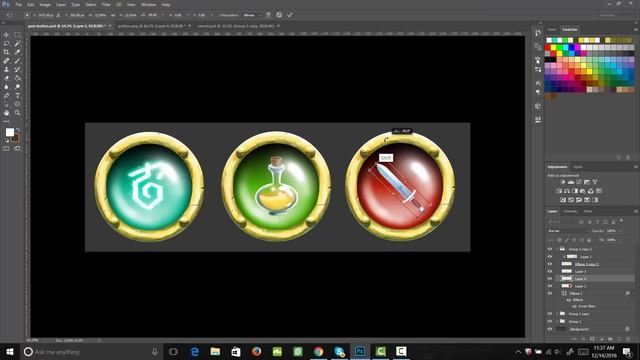Select the Move tool
Viewport: 640px width, 360px height.
coord(7,35)
